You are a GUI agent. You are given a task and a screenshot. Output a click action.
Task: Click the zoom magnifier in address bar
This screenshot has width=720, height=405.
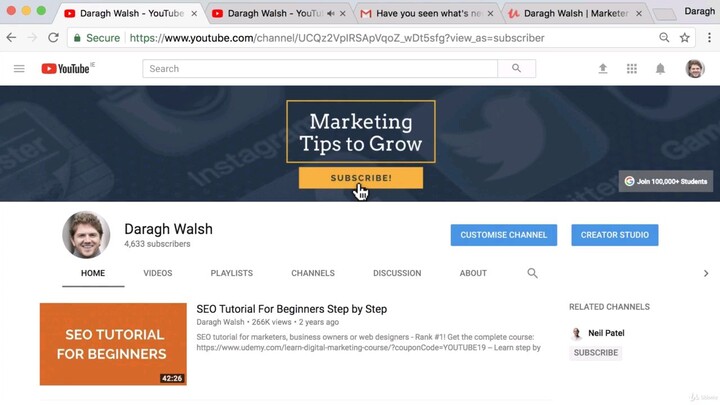(664, 38)
